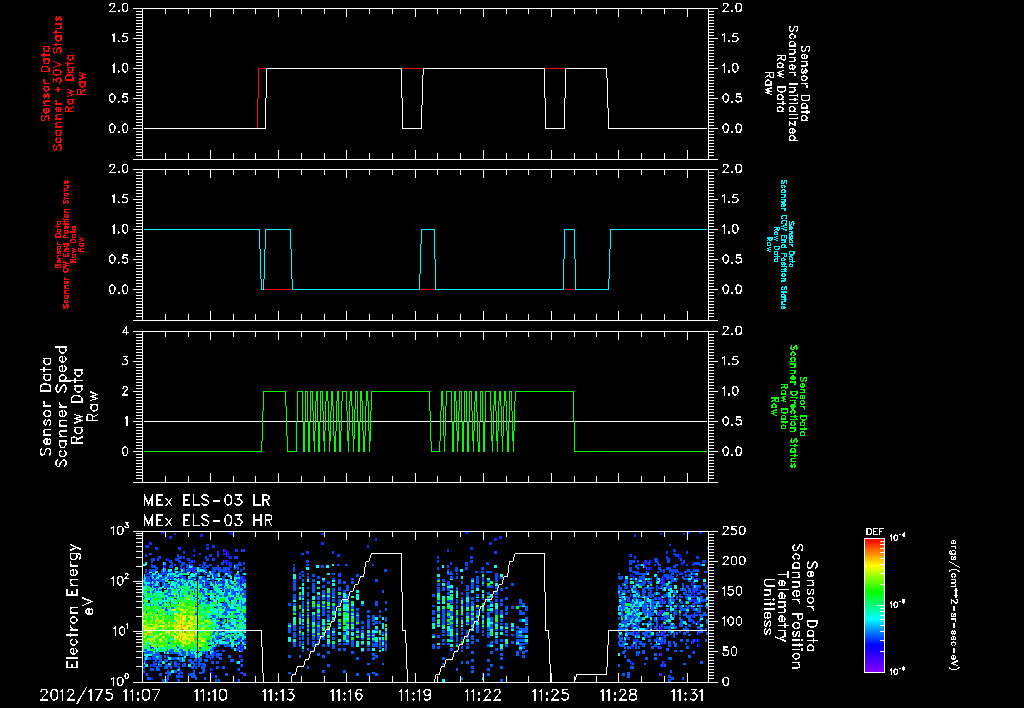Image resolution: width=1024 pixels, height=708 pixels.
Task: Click the 11:13 time axis label
Action: 279,695
